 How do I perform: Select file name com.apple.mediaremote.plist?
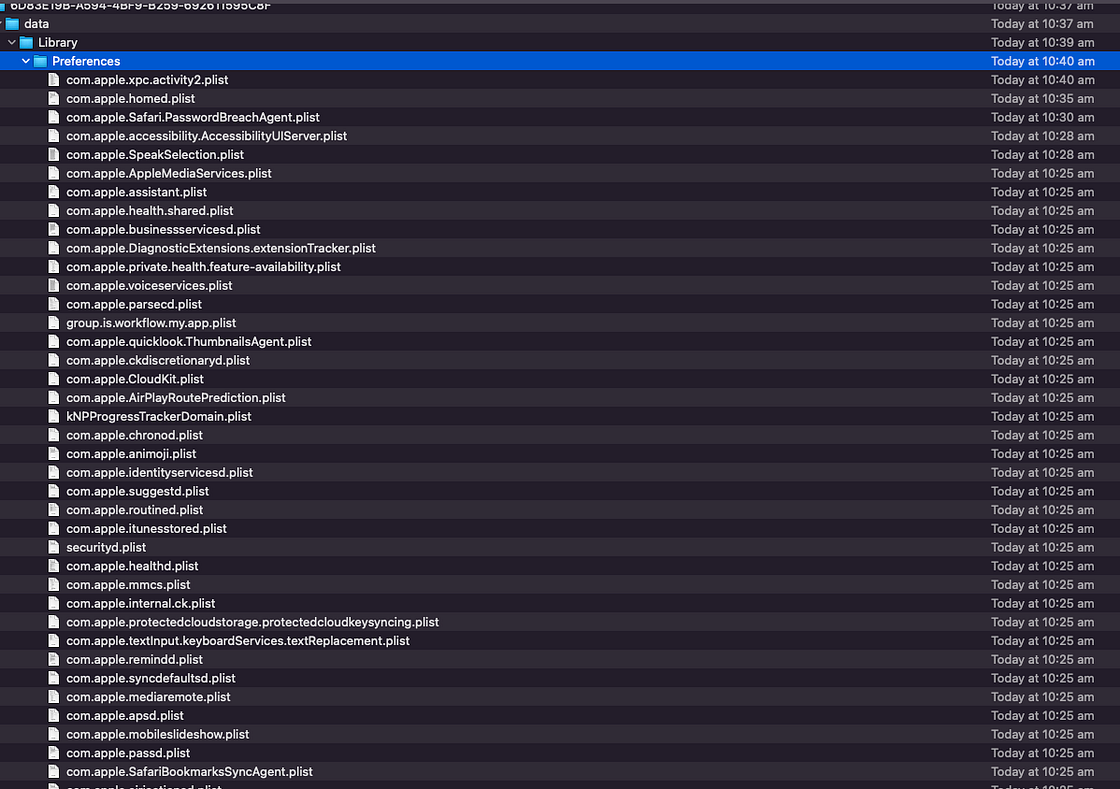click(148, 697)
